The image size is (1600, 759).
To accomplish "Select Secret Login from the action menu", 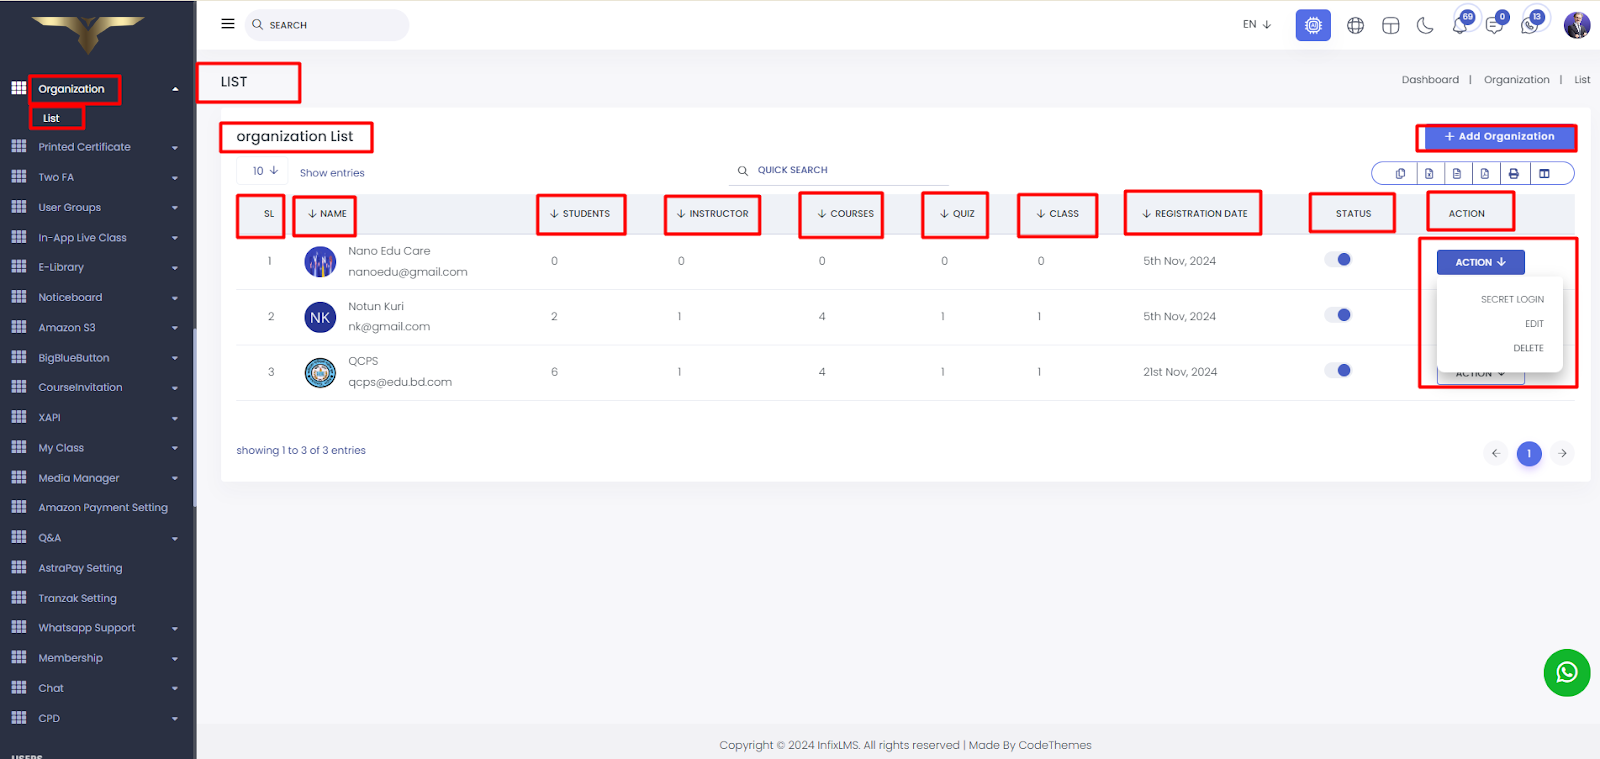I will pos(1512,300).
